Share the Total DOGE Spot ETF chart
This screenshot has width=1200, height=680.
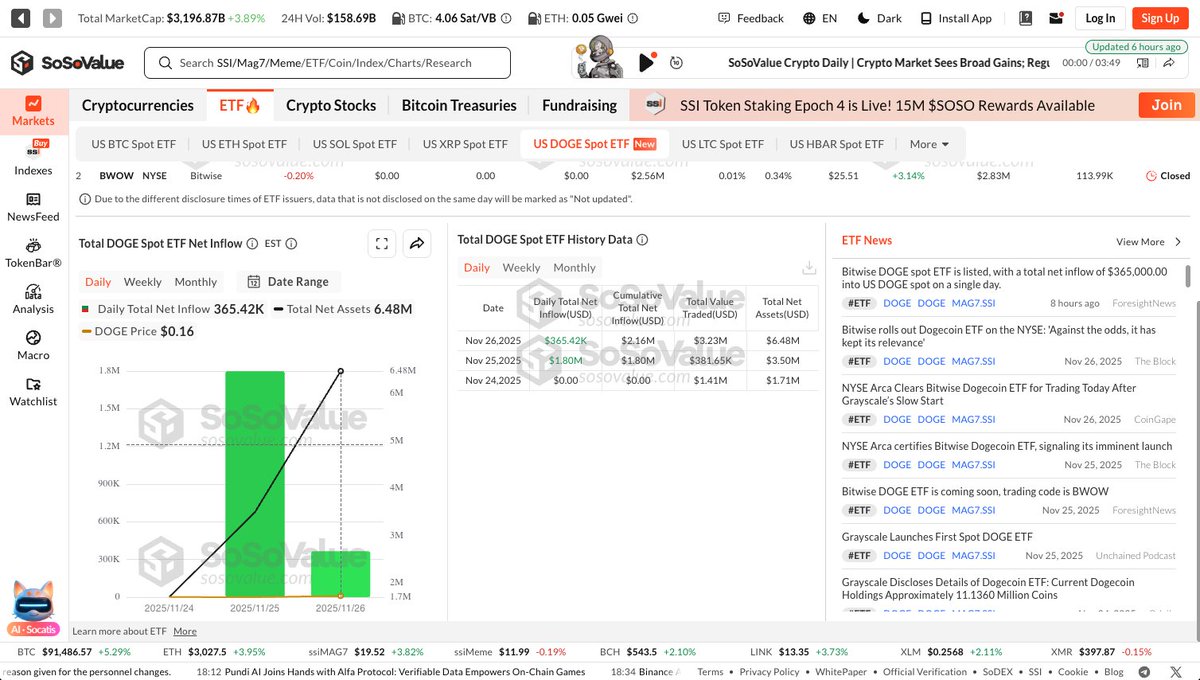click(417, 243)
